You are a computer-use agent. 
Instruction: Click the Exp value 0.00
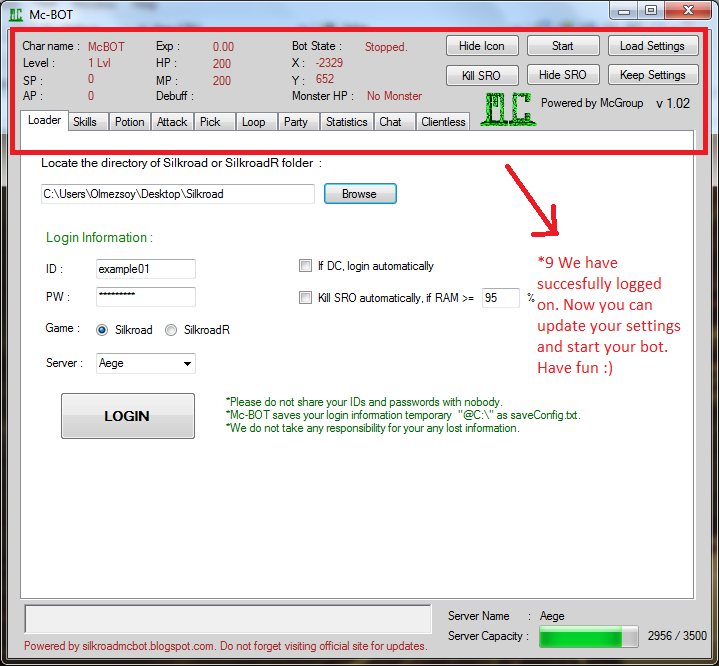(x=223, y=47)
